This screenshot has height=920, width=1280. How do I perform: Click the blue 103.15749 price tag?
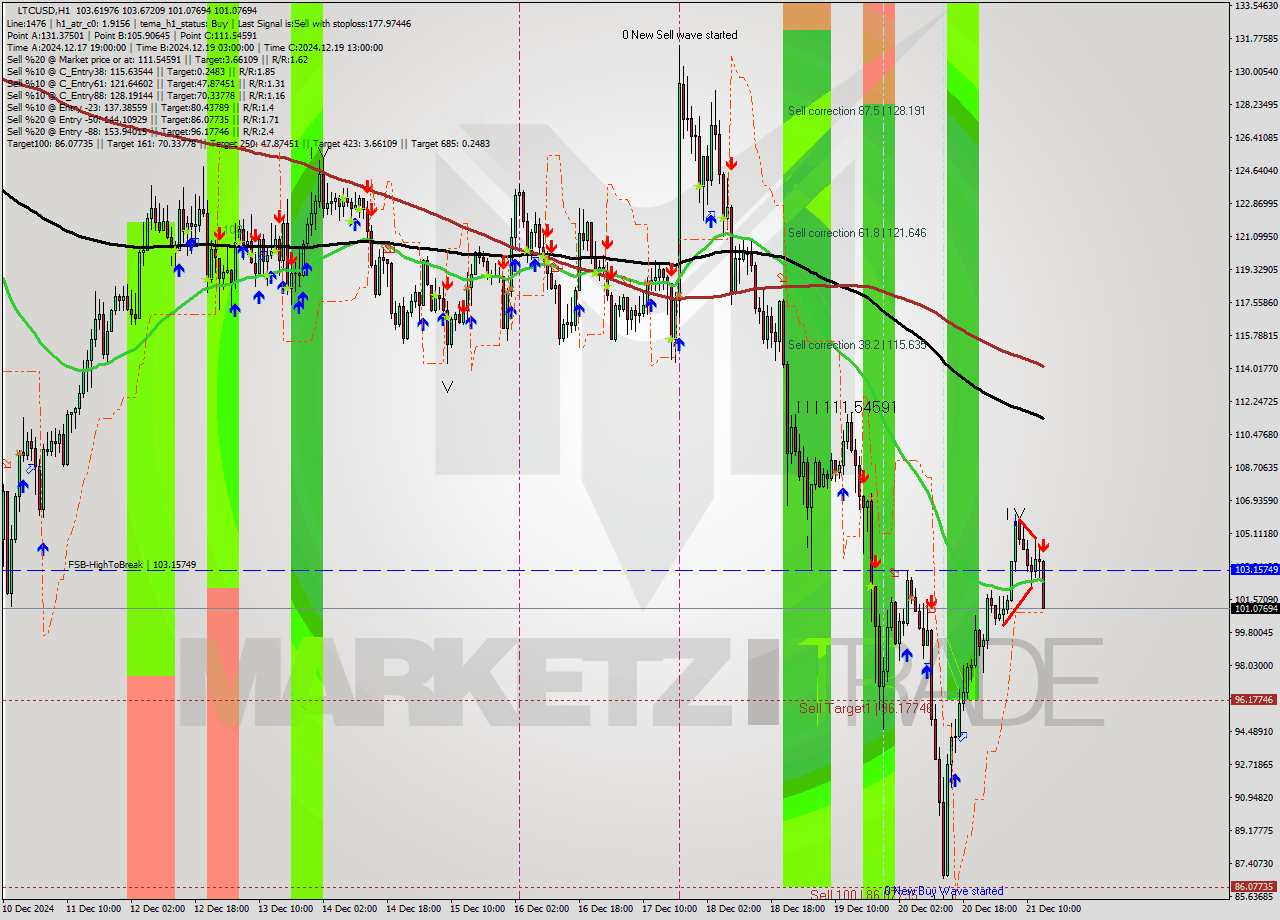1255,569
